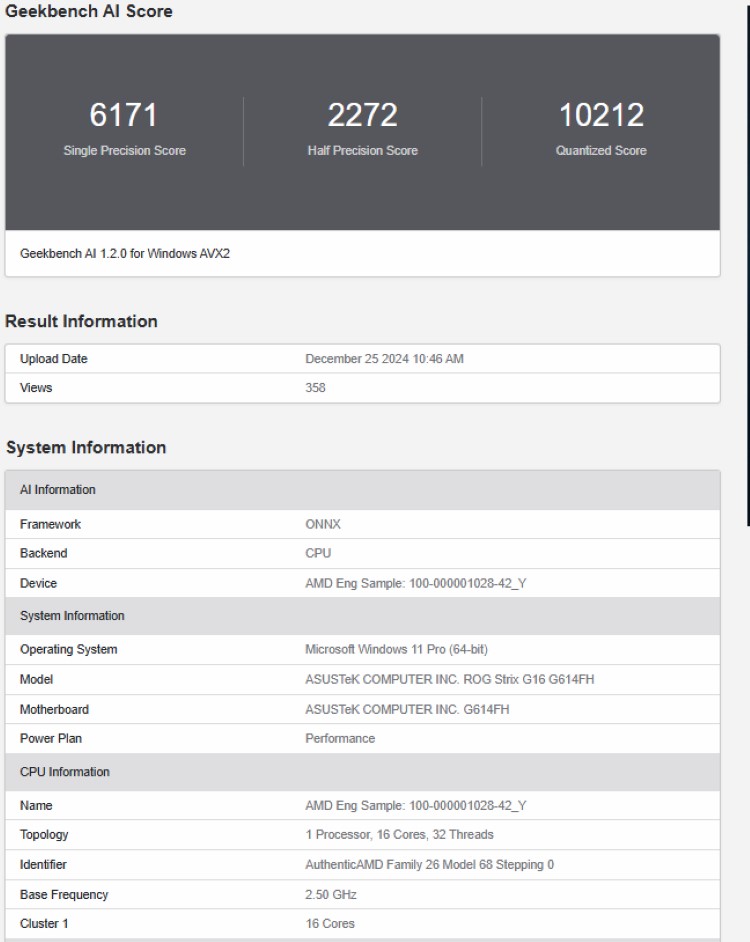Select the 2.50 GHz value
This screenshot has height=942, width=750.
coord(331,895)
